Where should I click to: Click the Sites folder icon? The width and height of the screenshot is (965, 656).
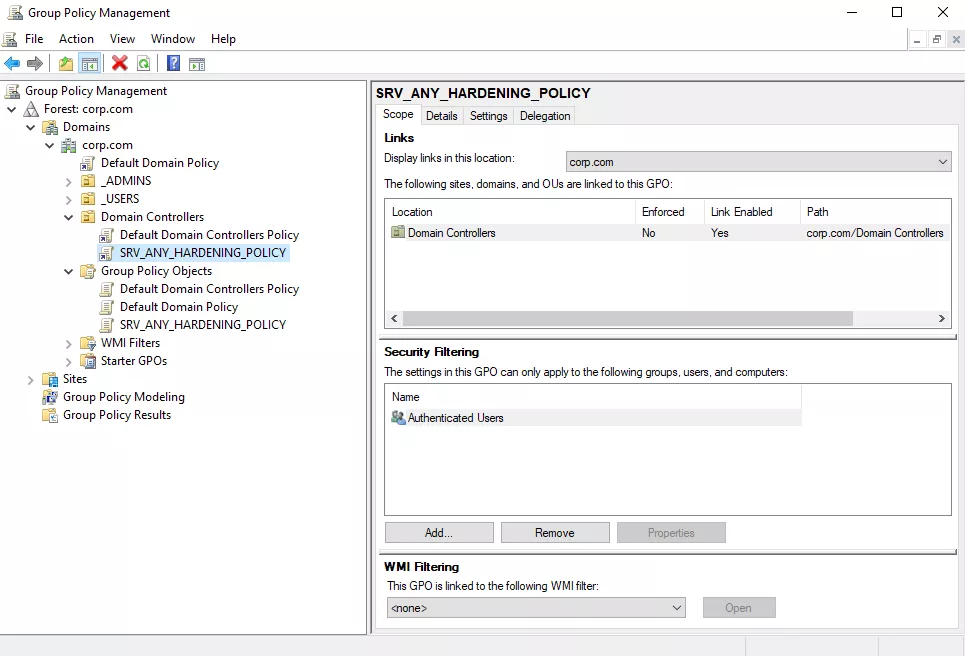click(x=50, y=379)
